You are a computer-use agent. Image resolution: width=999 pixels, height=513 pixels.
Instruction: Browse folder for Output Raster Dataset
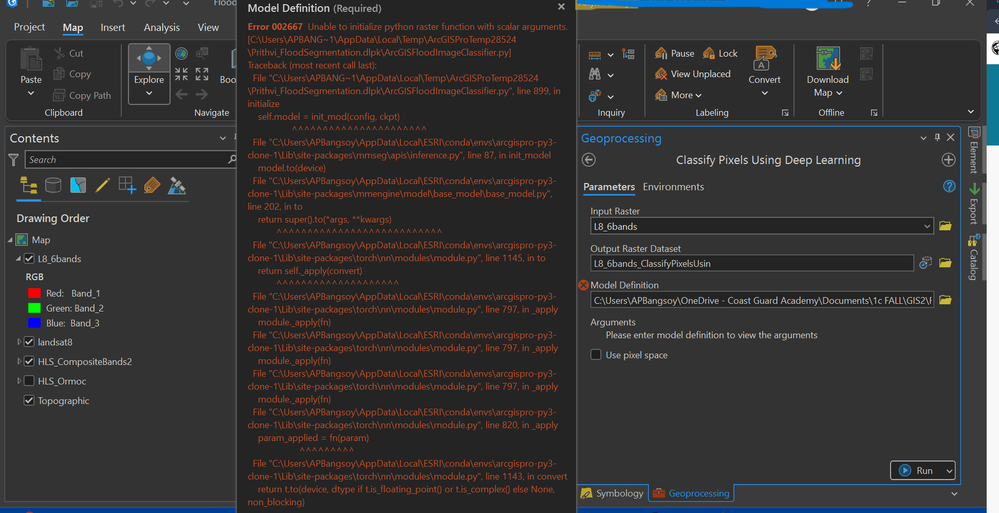(945, 263)
